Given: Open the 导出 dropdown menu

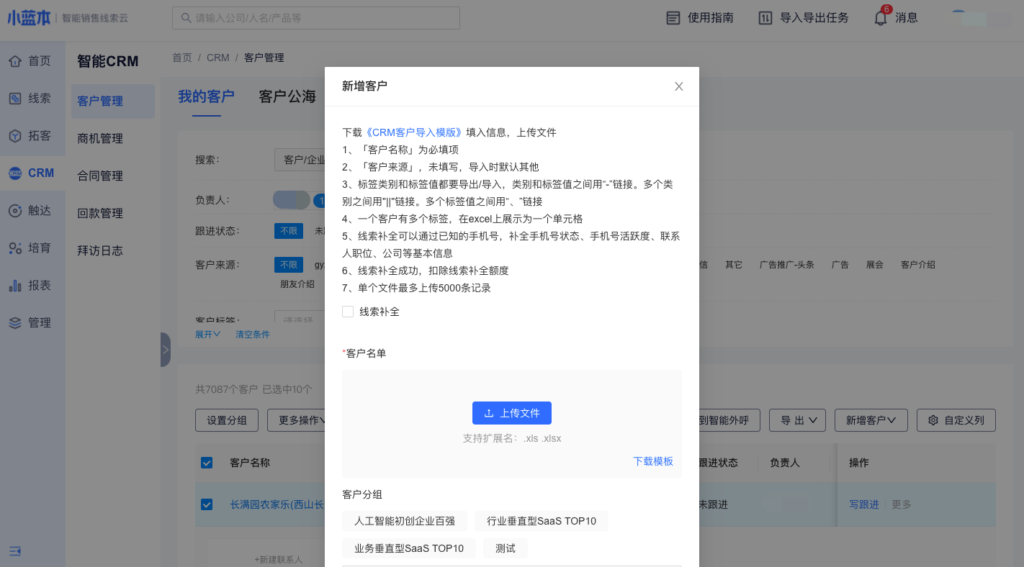Looking at the screenshot, I should tap(800, 420).
